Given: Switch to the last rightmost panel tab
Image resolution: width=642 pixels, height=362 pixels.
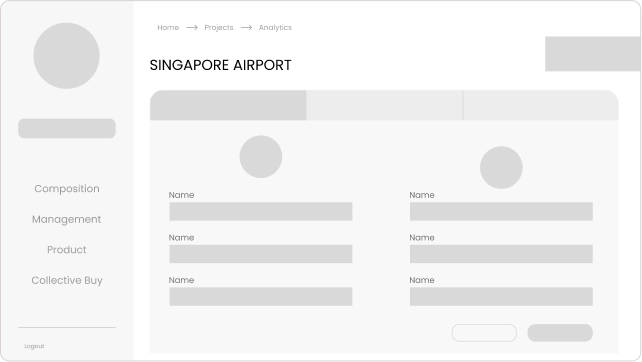Looking at the screenshot, I should click(540, 105).
